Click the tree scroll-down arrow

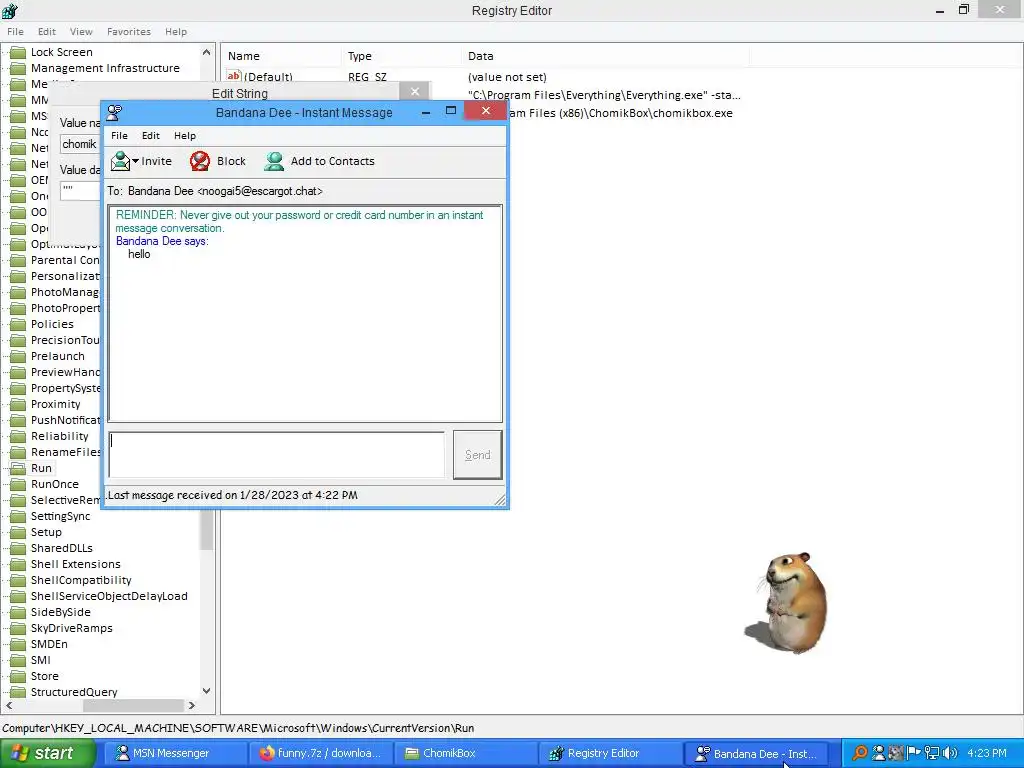pos(206,690)
